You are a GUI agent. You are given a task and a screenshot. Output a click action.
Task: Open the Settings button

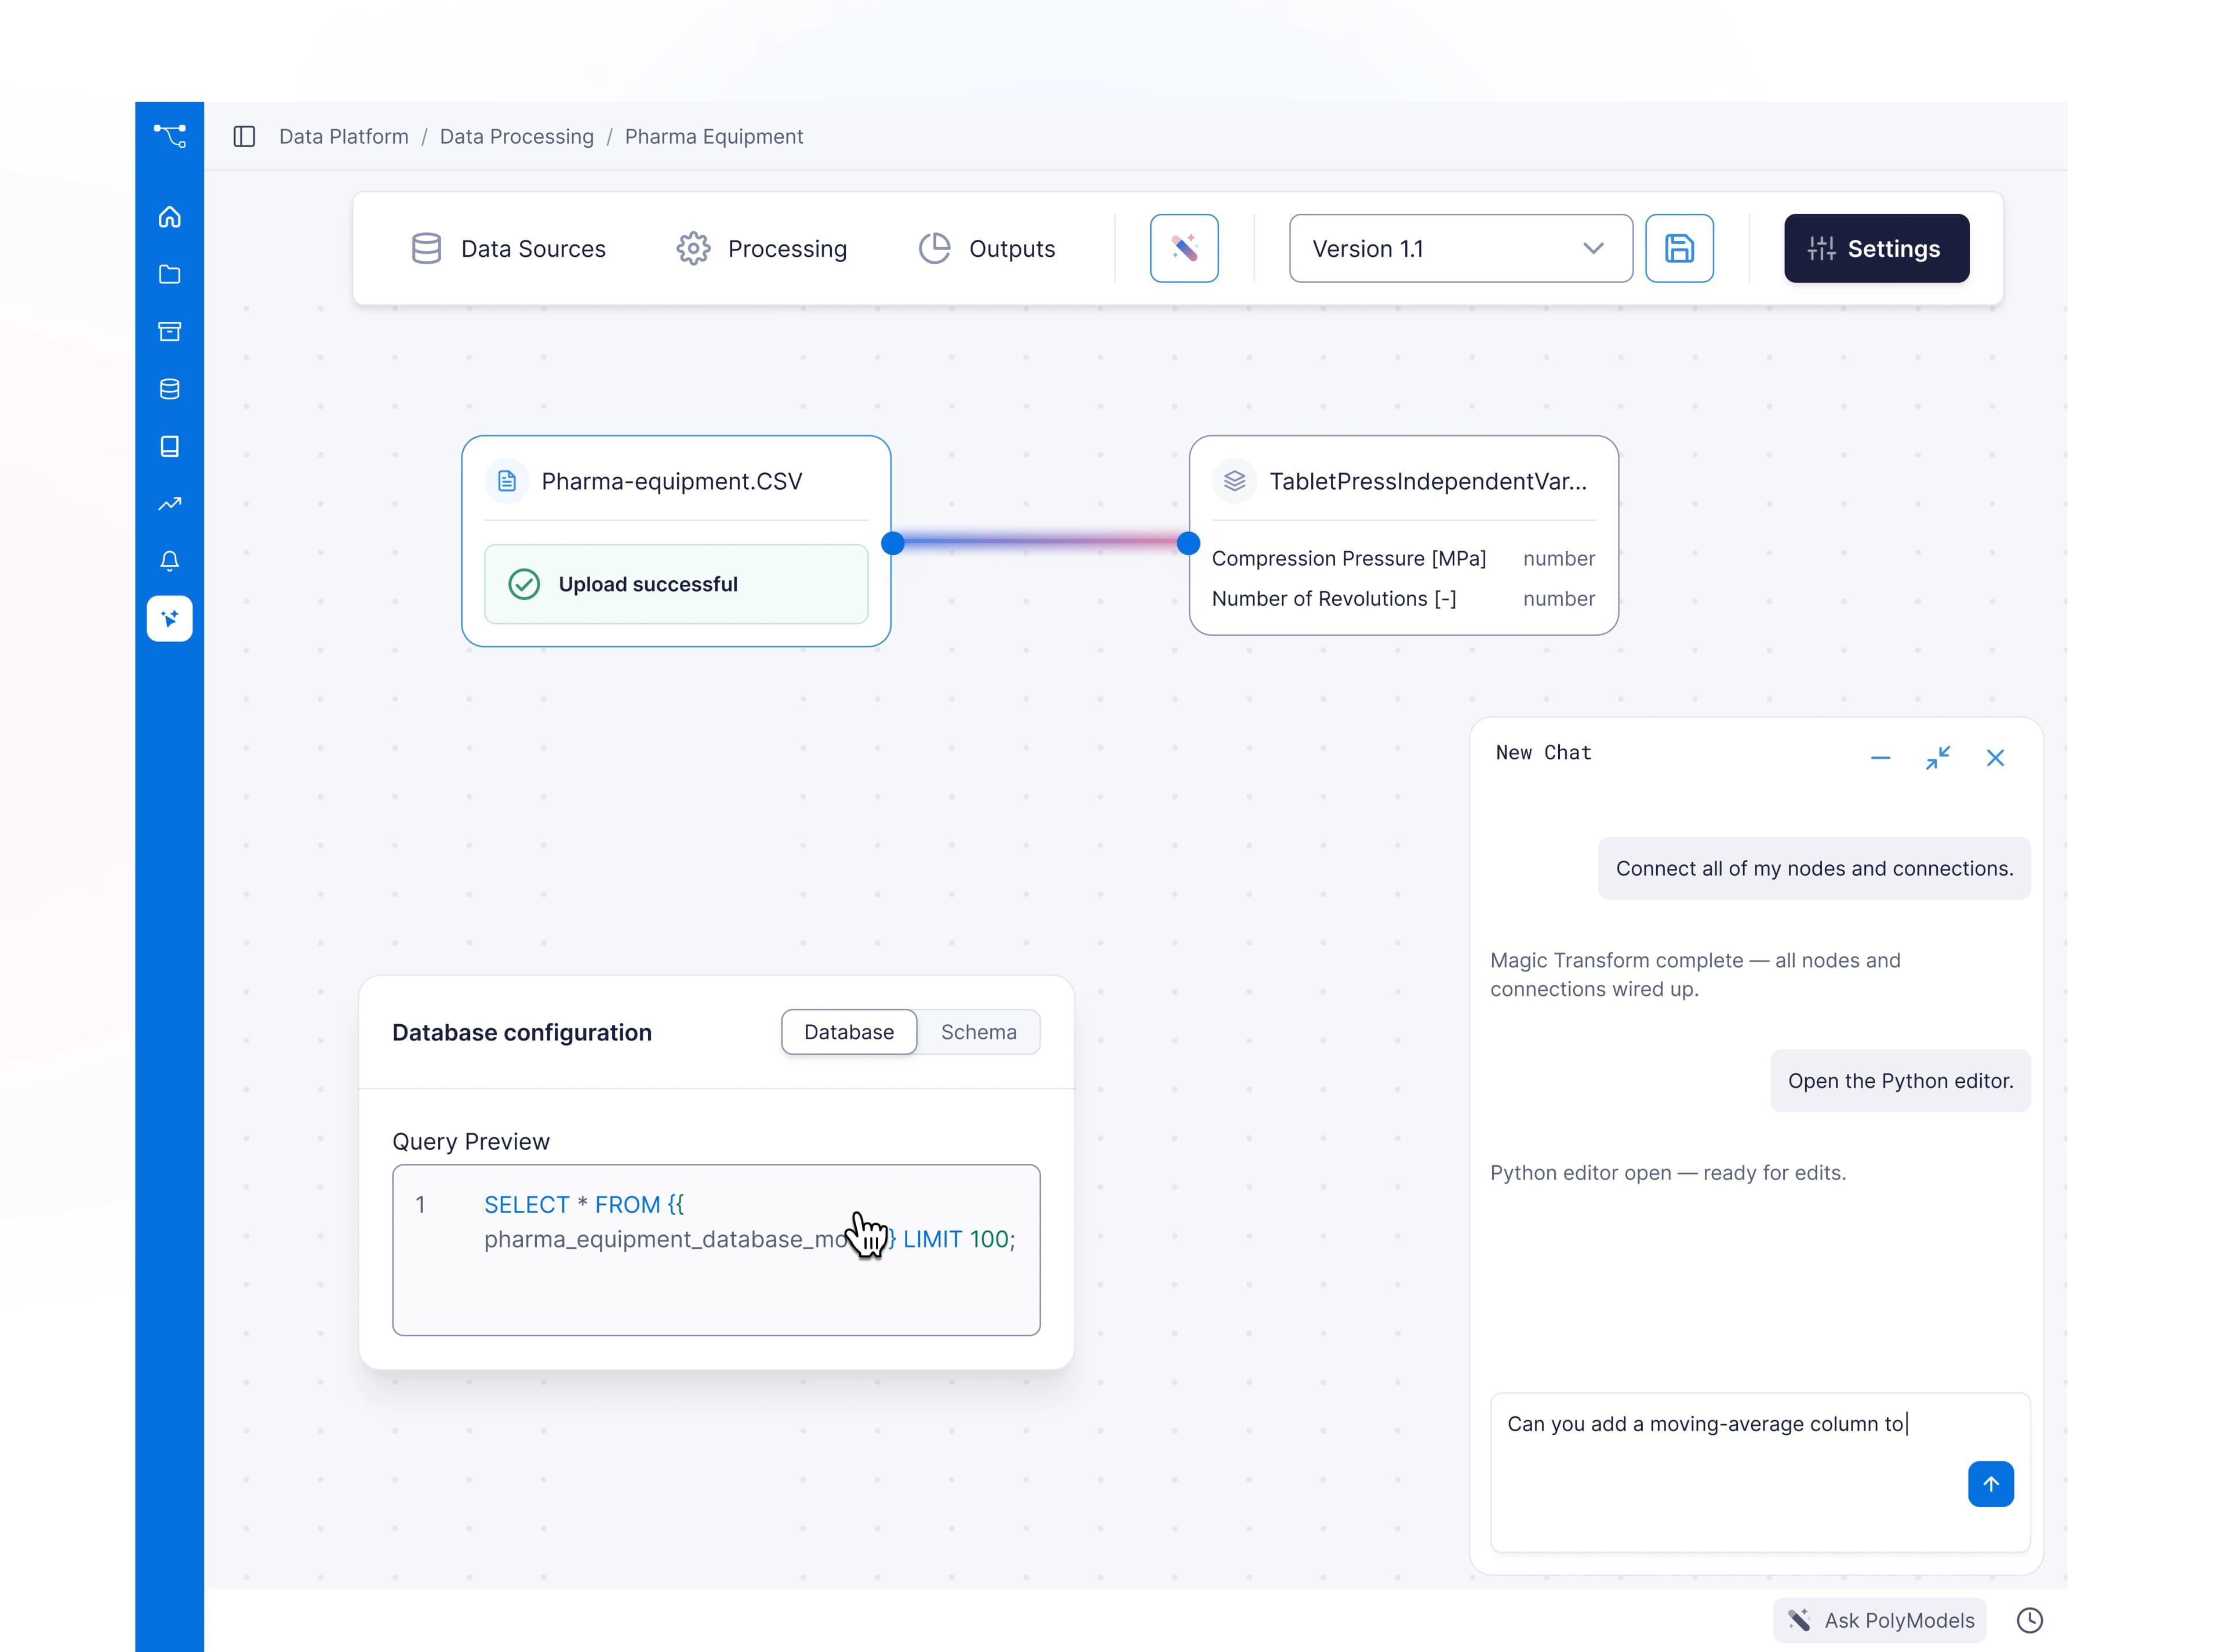click(1876, 248)
